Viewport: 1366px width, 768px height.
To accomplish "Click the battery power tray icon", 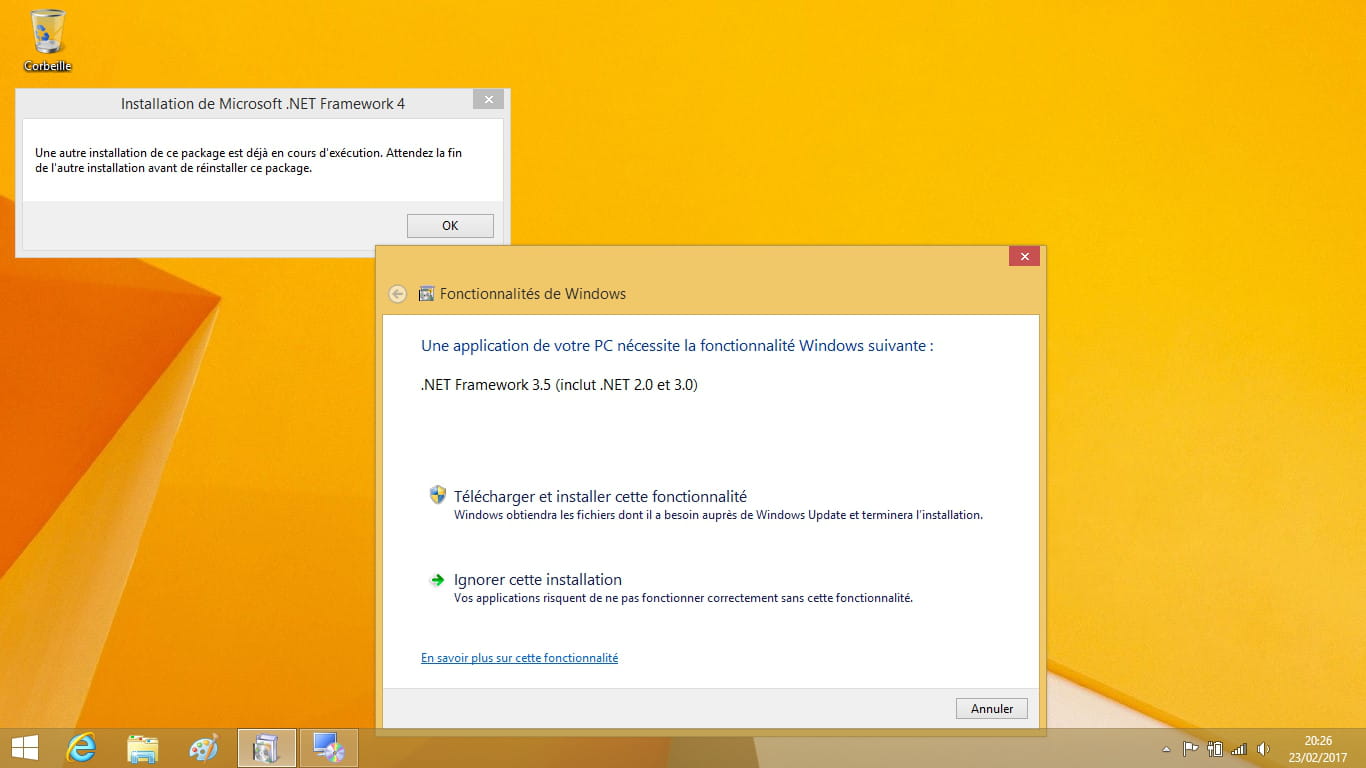I will pyautogui.click(x=1215, y=748).
